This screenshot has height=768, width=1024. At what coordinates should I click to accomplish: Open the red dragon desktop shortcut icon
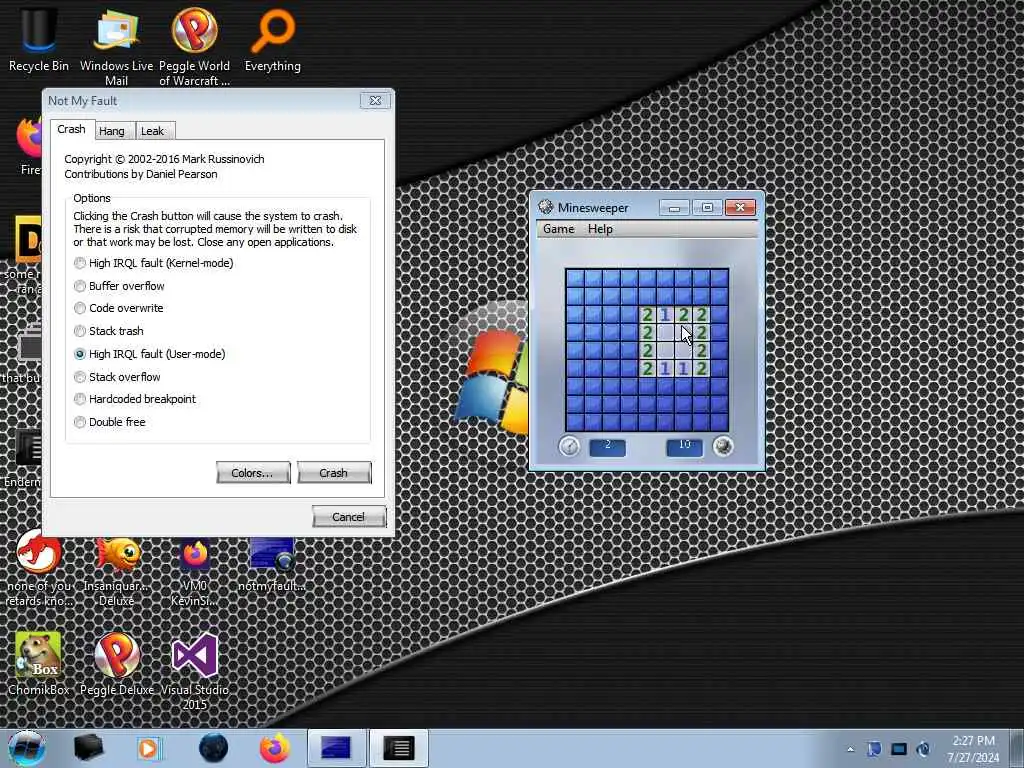tap(39, 568)
